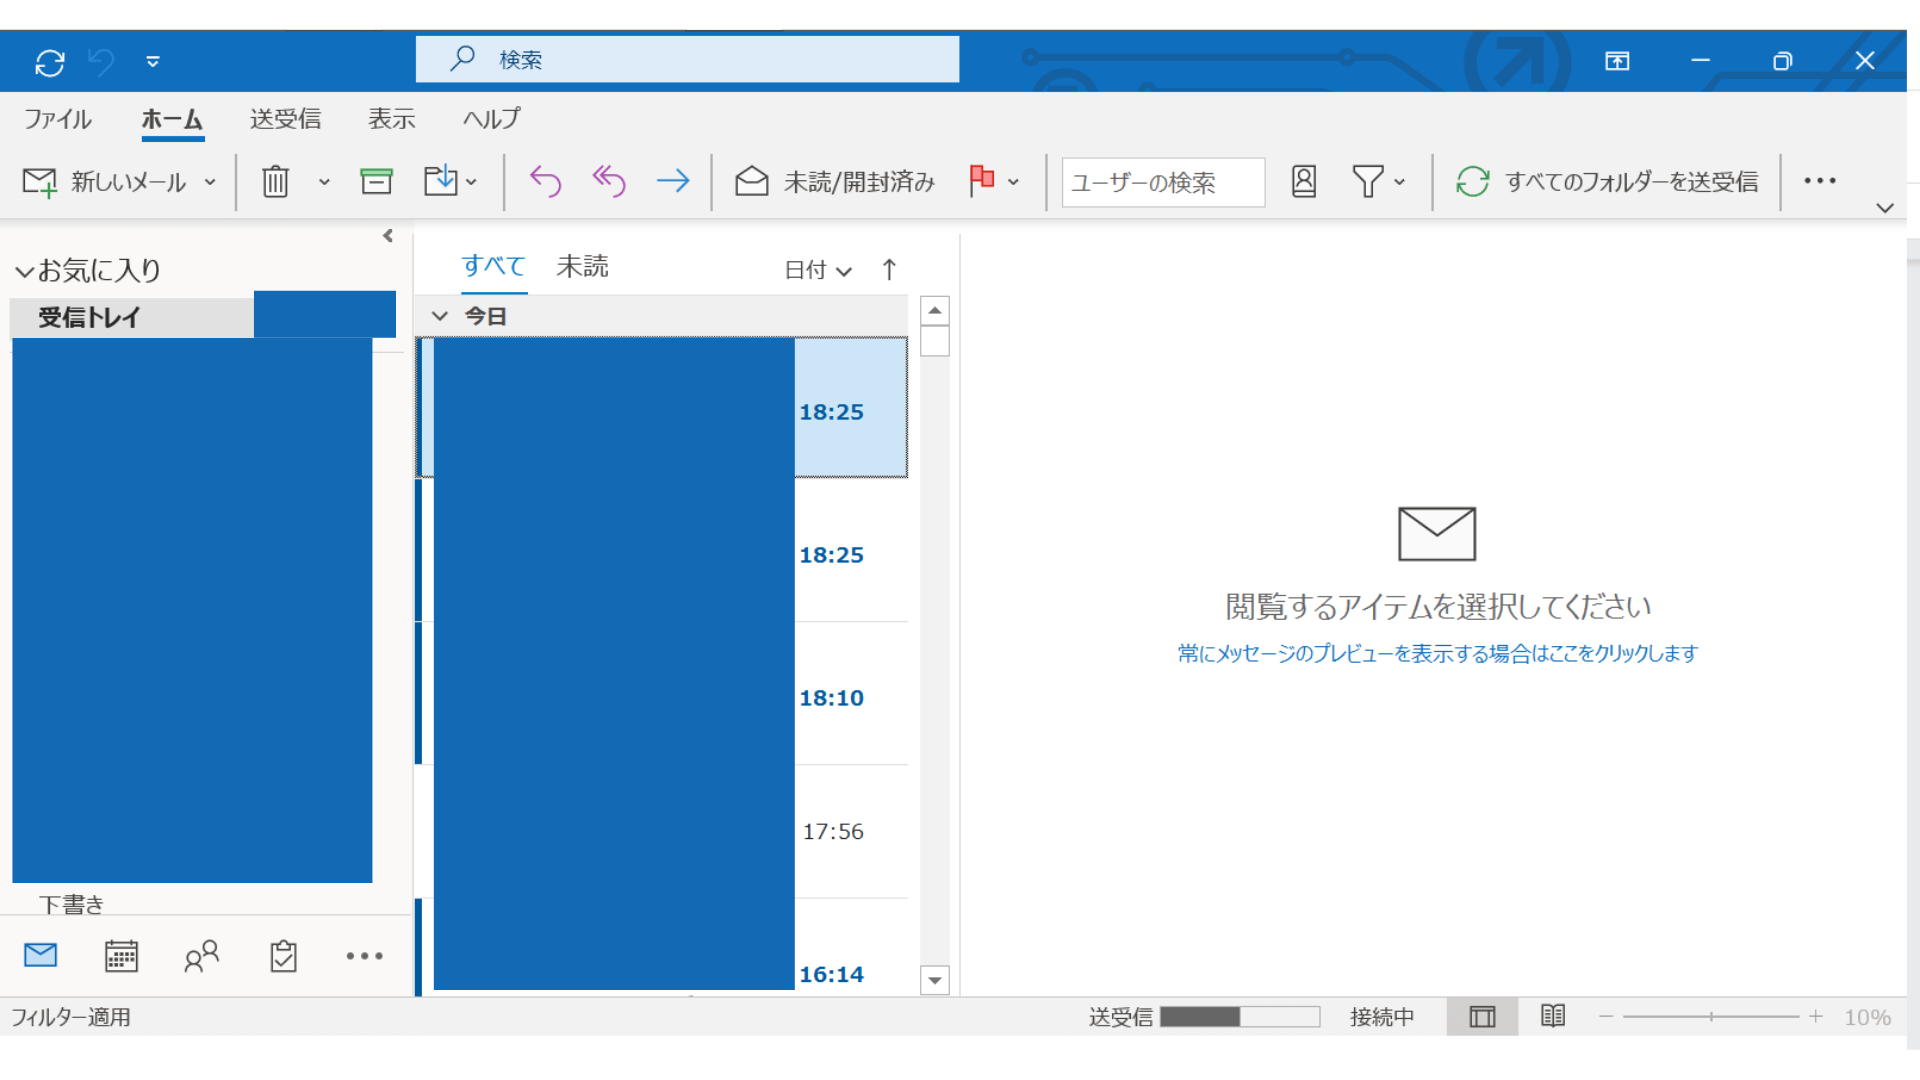Forward the email using the arrow icon
Image resolution: width=1920 pixels, height=1080 pixels.
[x=673, y=181]
